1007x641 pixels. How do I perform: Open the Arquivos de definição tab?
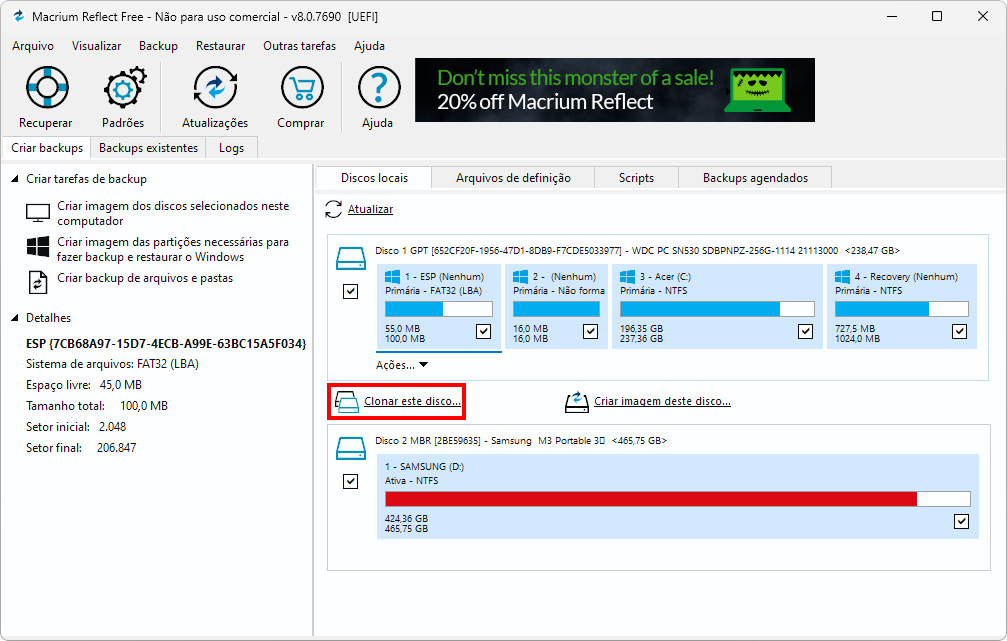click(x=513, y=178)
